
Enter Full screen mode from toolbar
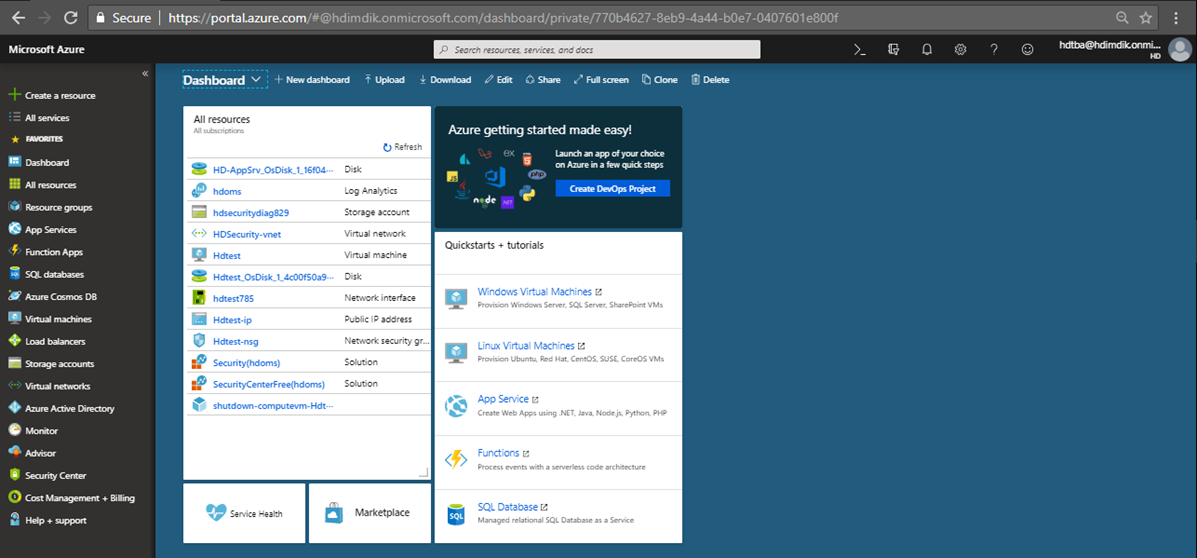tap(602, 79)
